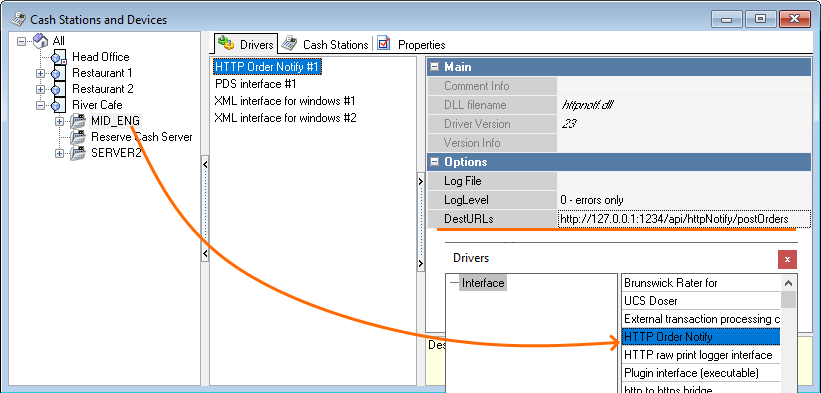
Task: Select All root tree item
Action: [59, 41]
